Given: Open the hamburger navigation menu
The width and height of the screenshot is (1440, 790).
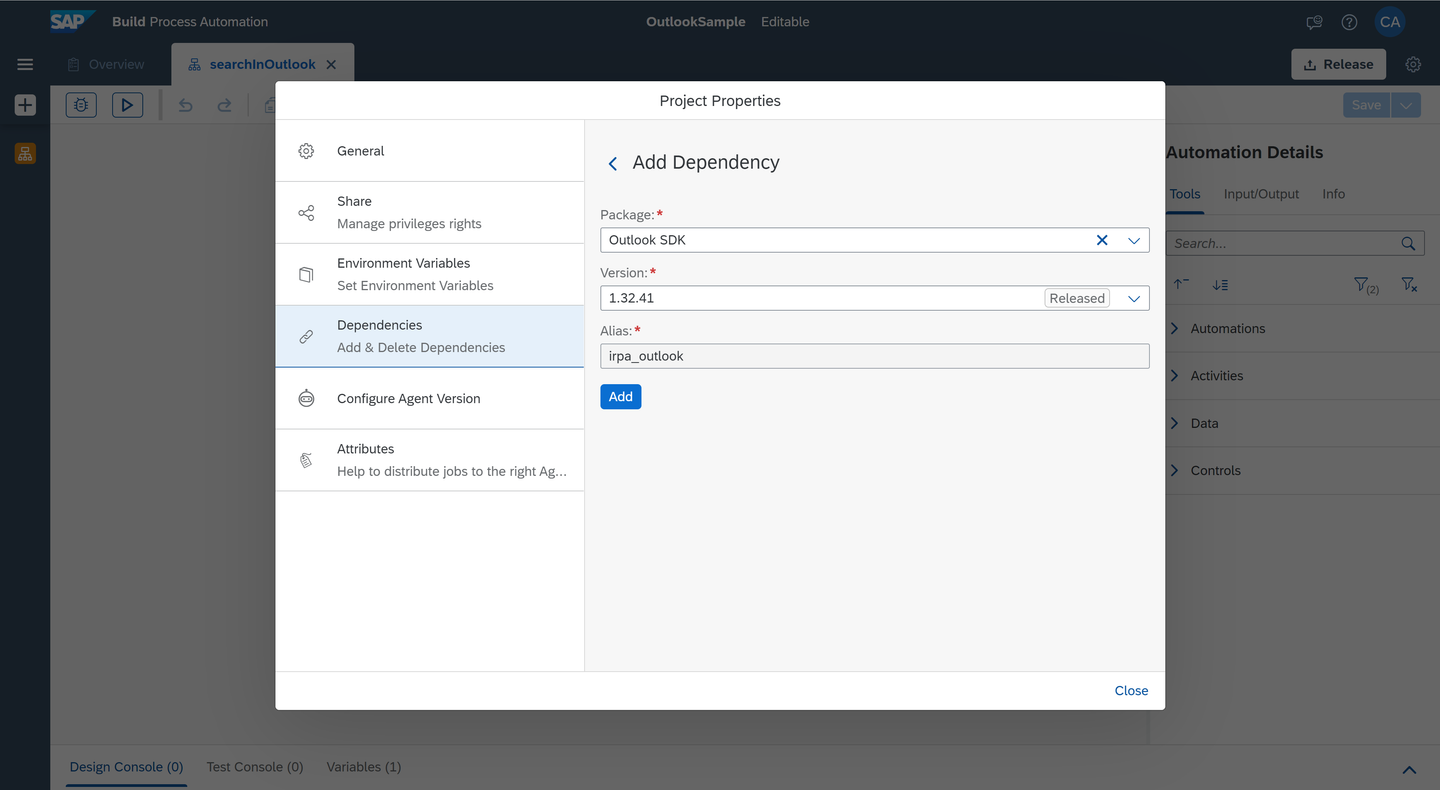Looking at the screenshot, I should coord(25,64).
